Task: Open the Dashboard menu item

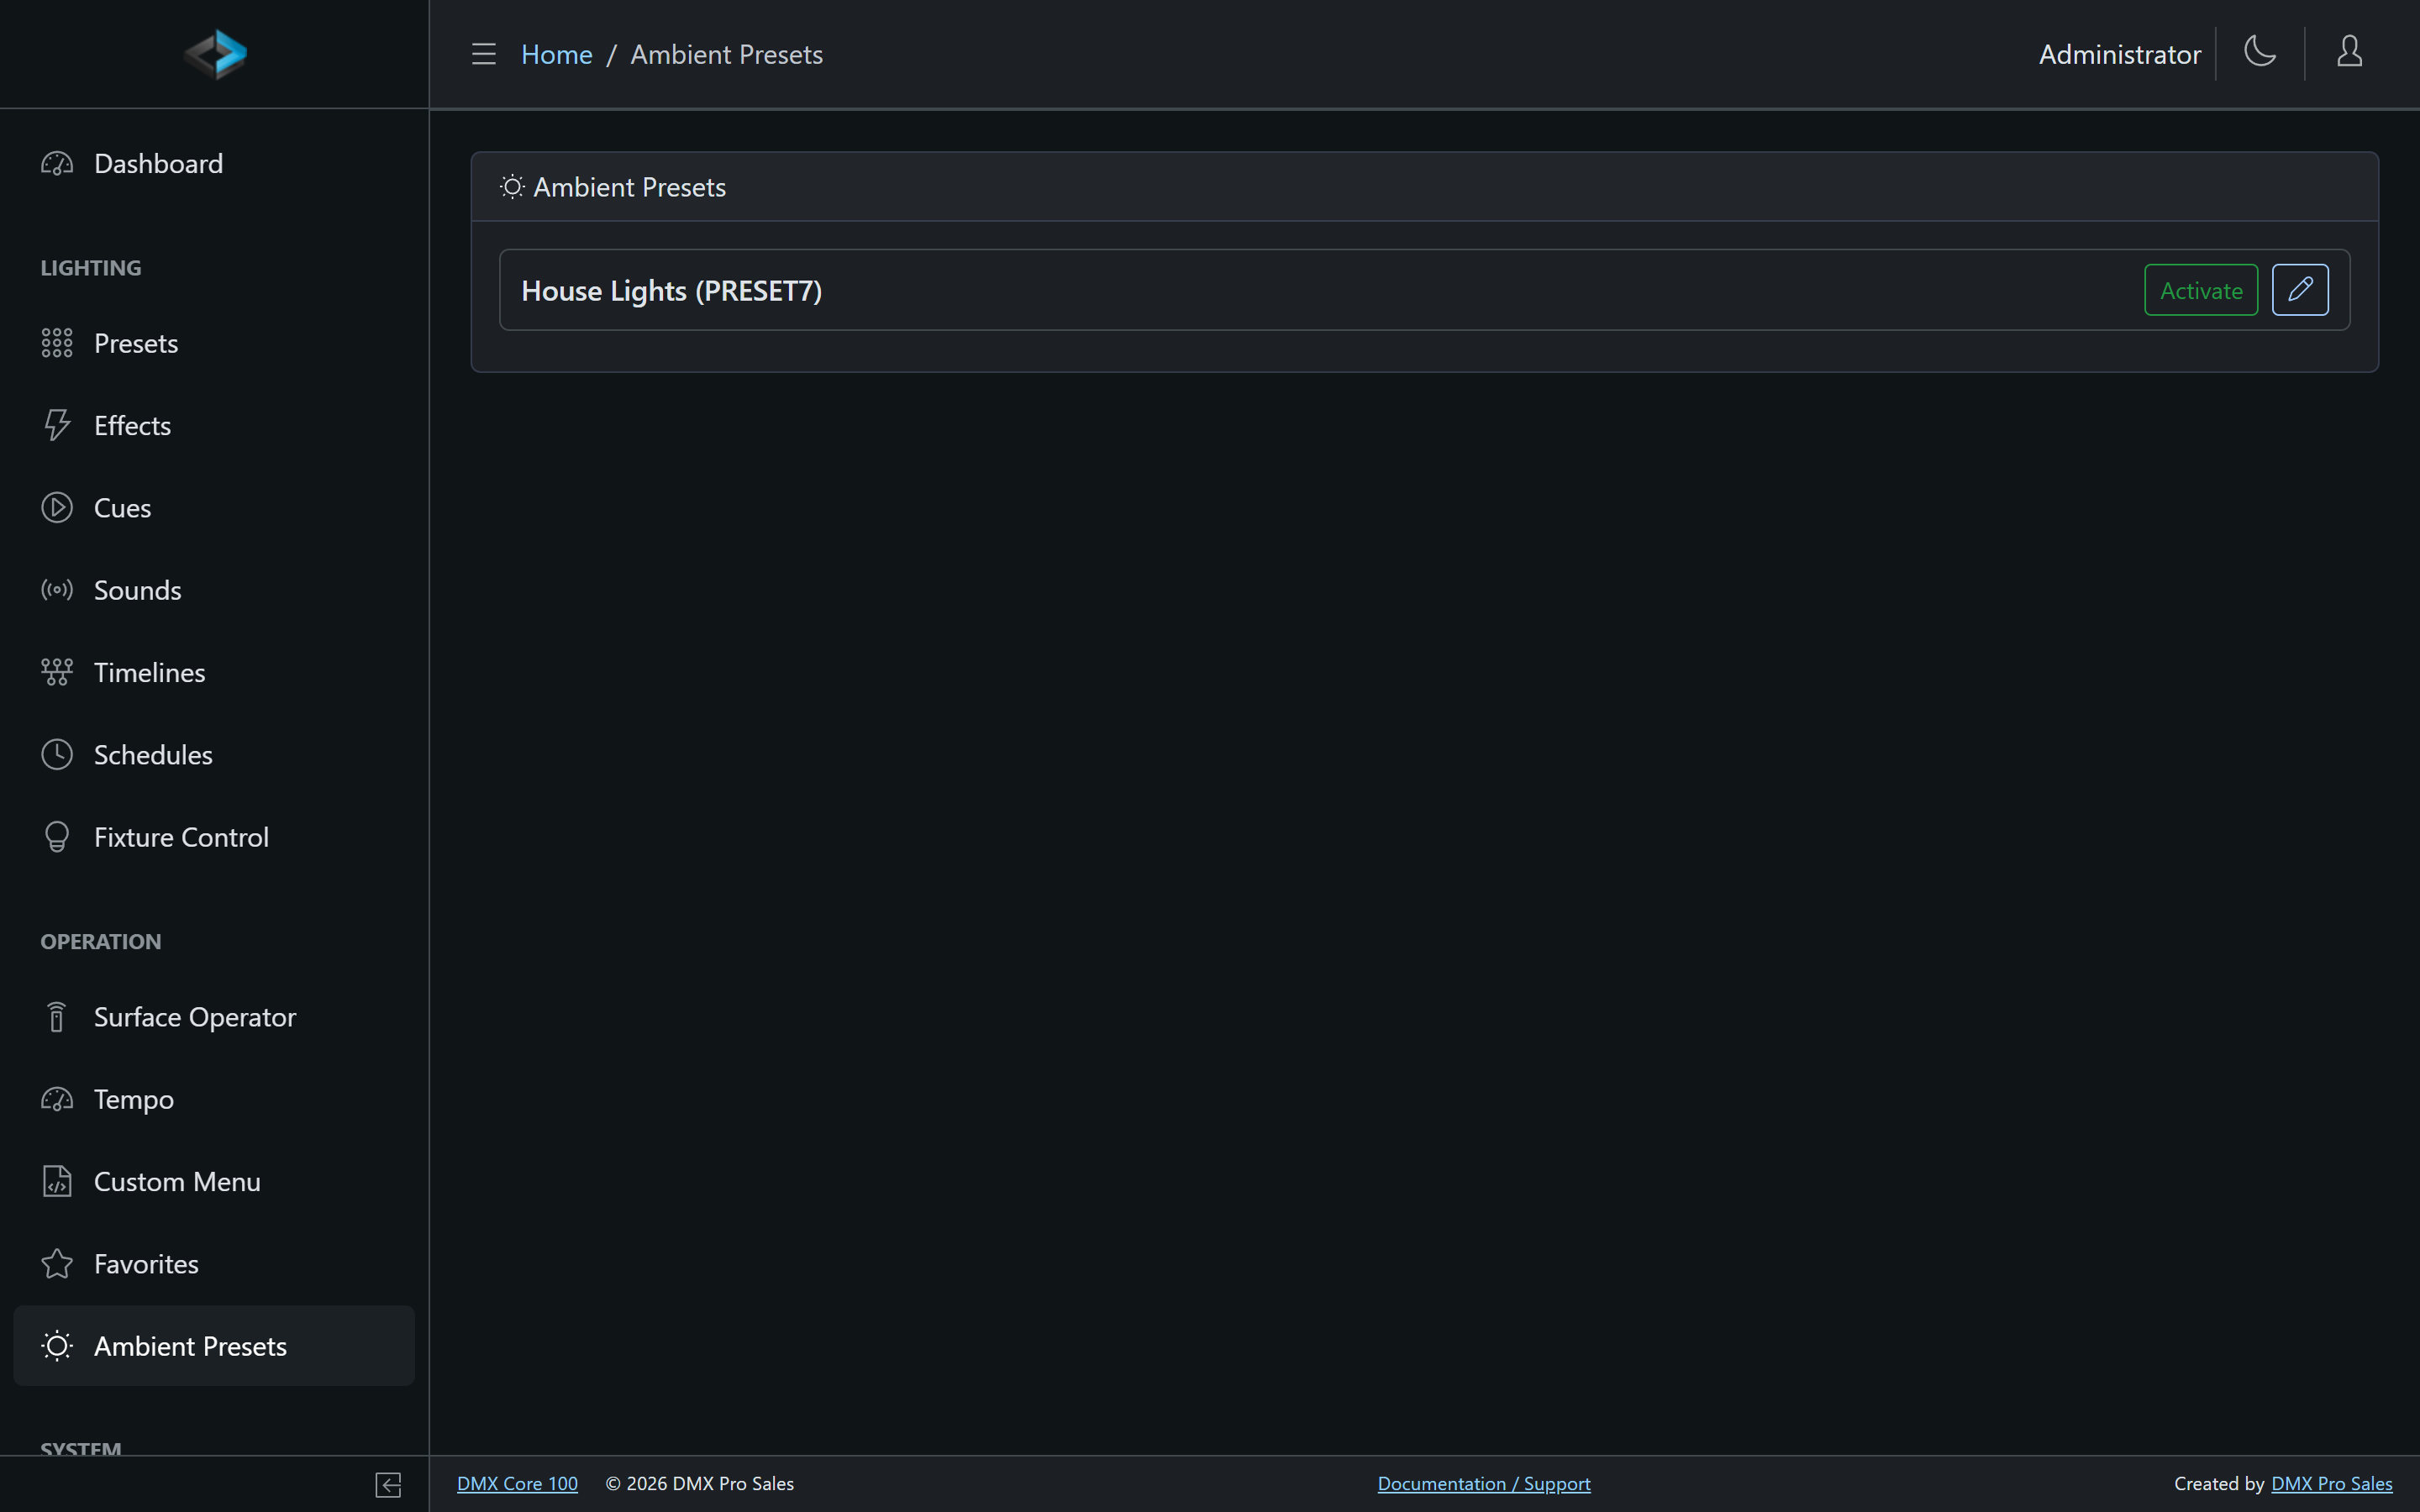Action: point(214,164)
